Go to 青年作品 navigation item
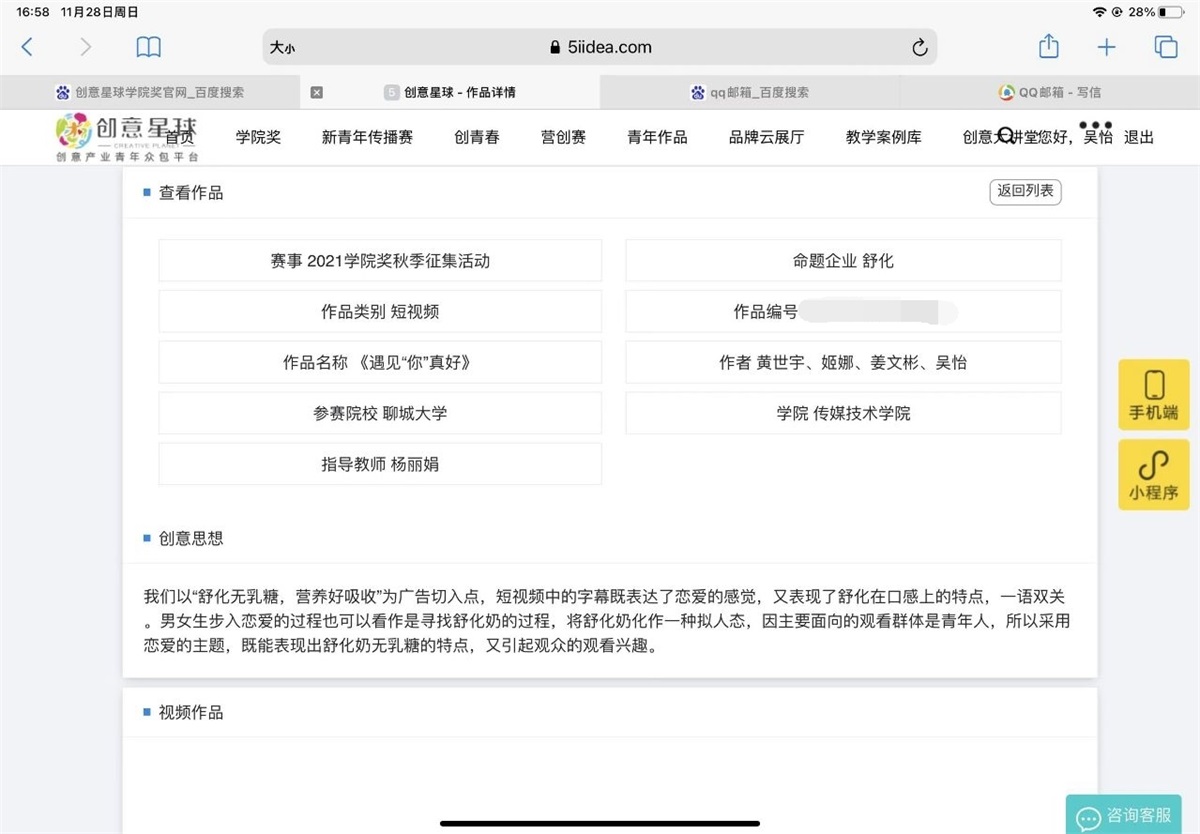 point(657,137)
